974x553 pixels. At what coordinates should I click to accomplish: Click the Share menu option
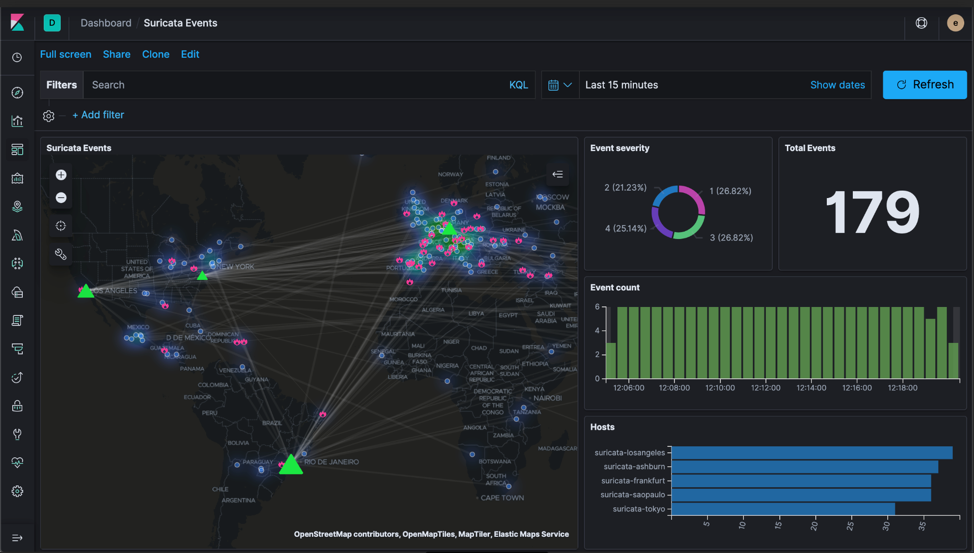click(116, 54)
